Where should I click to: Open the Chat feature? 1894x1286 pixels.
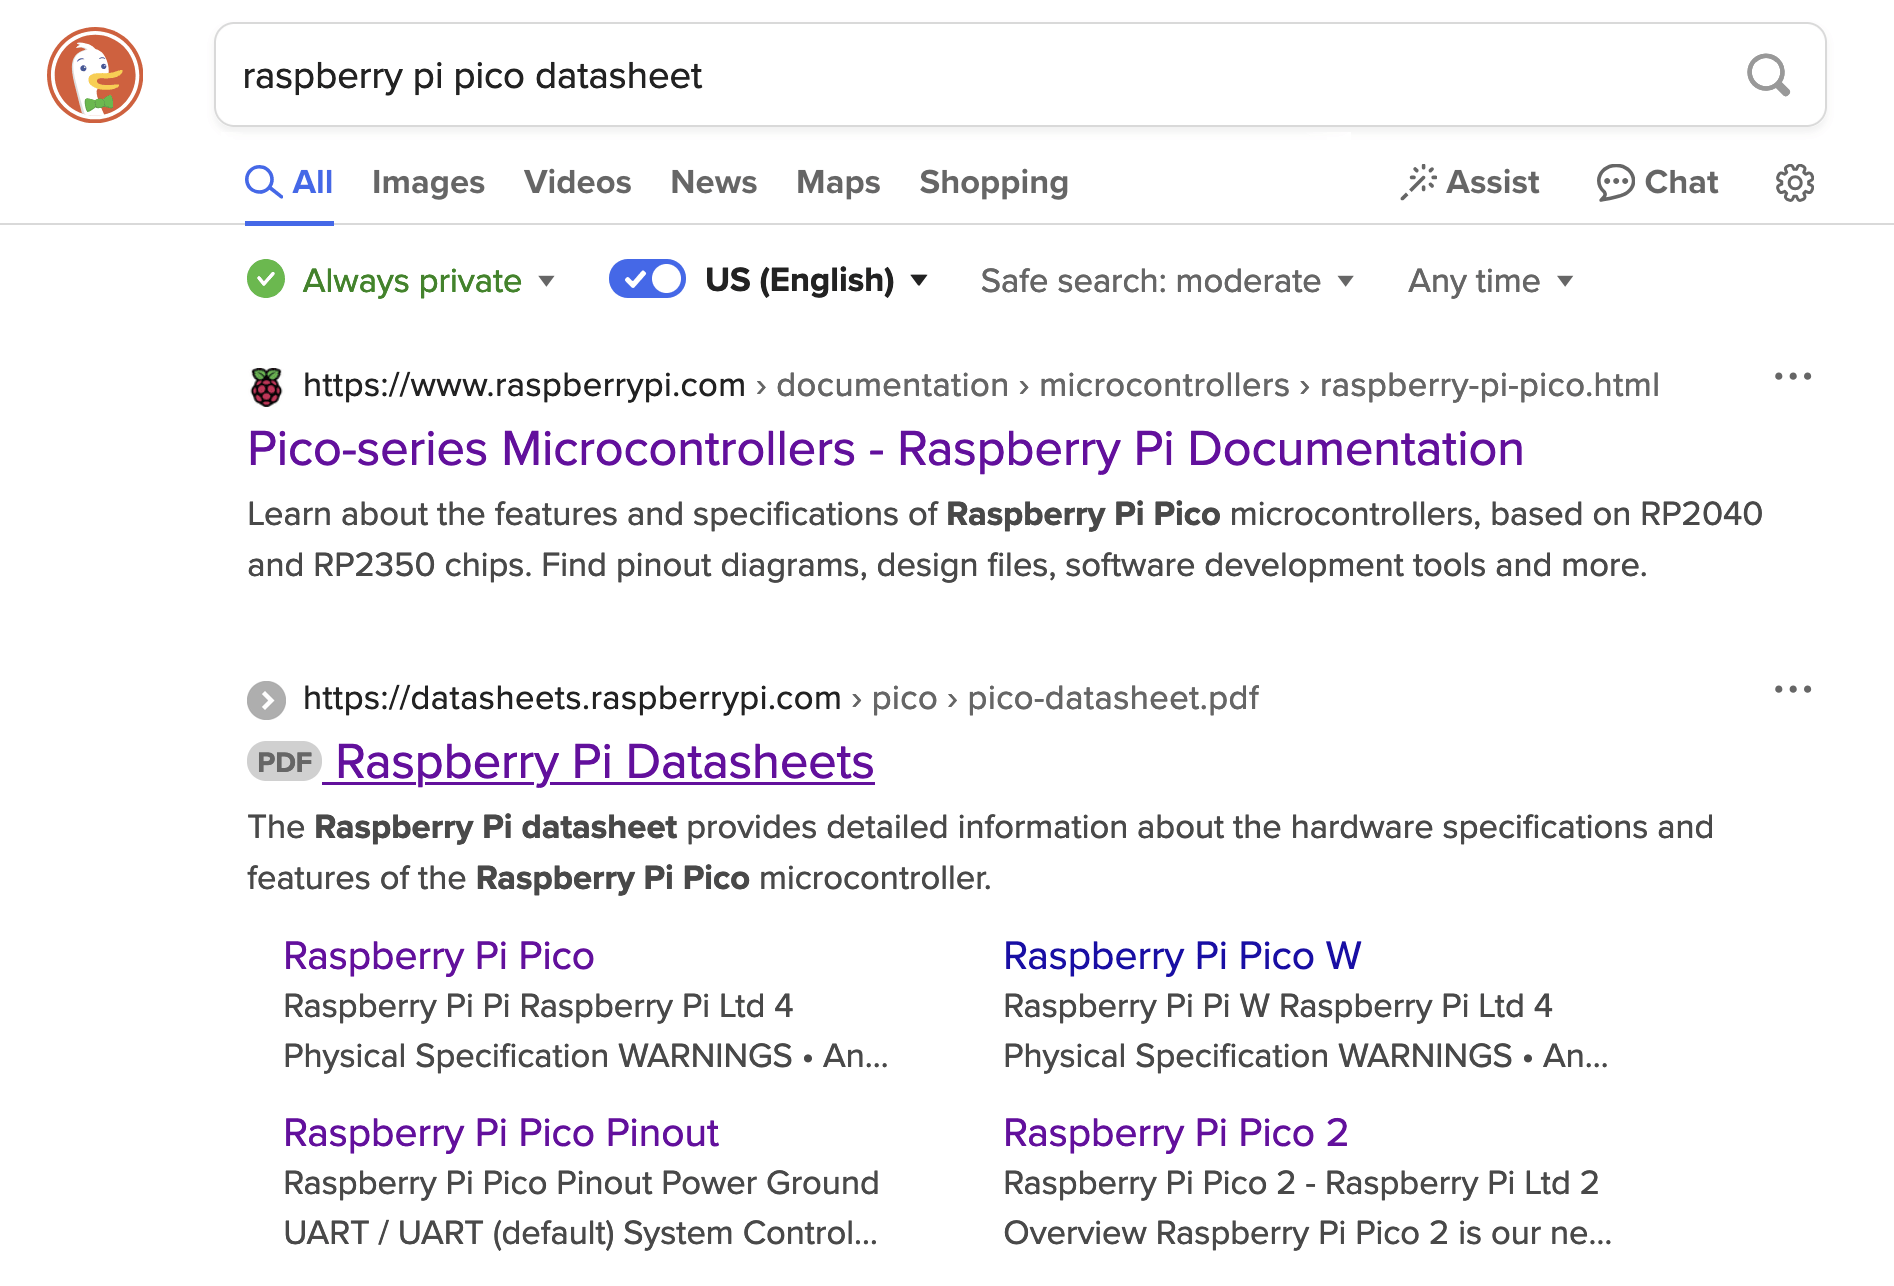coord(1657,183)
